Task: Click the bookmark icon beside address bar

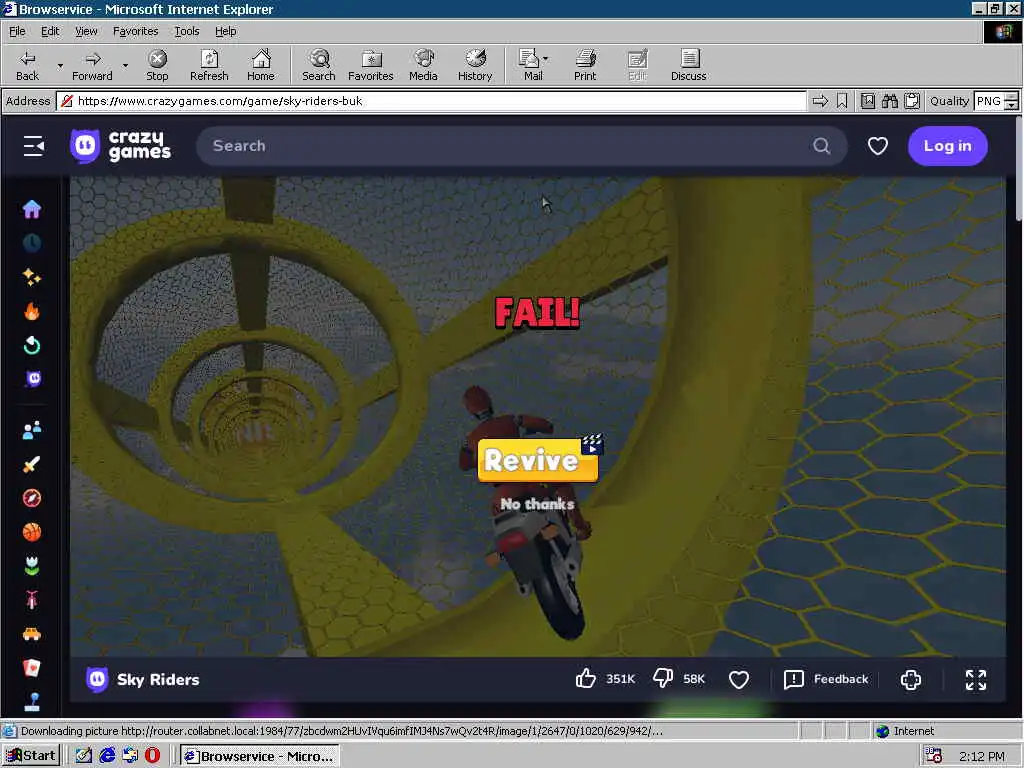Action: tap(842, 101)
